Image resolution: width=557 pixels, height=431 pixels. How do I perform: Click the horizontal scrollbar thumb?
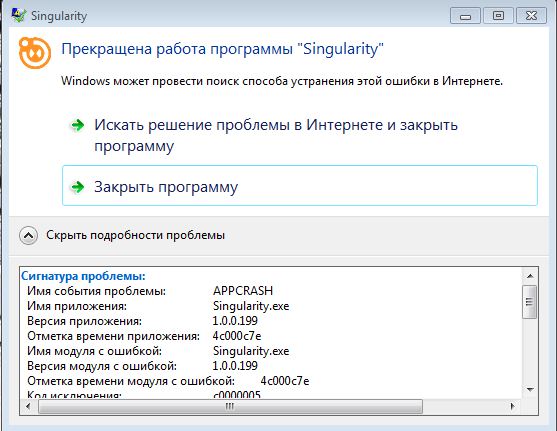coord(230,406)
